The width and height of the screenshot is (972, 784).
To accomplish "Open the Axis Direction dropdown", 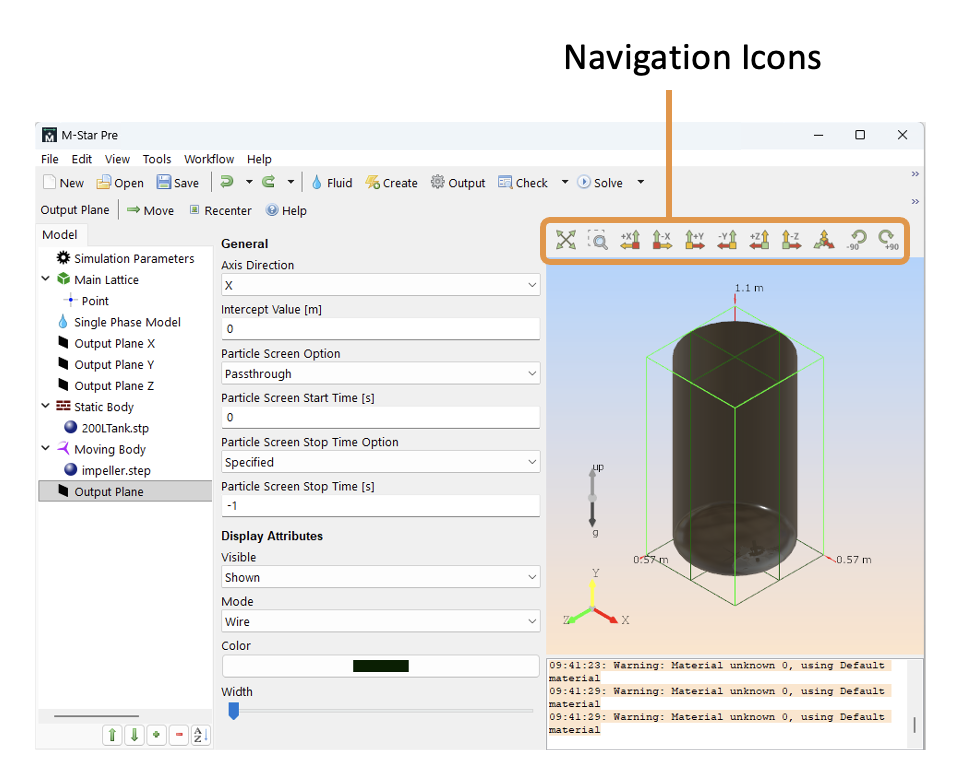I will coord(380,286).
